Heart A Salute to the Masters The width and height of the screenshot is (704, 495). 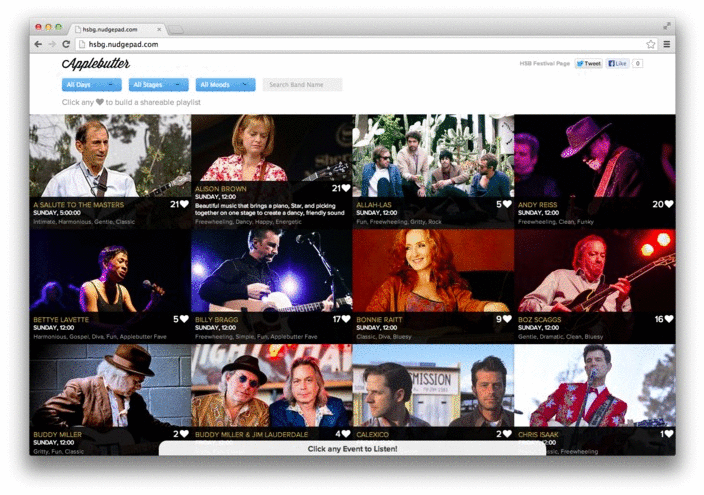tap(184, 204)
